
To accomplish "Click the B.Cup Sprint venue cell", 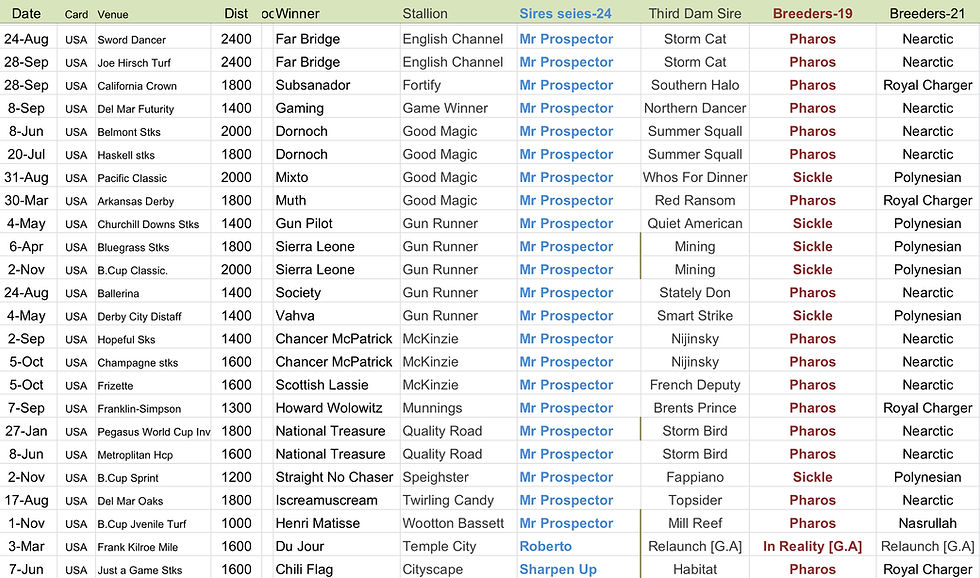I will 128,479.
